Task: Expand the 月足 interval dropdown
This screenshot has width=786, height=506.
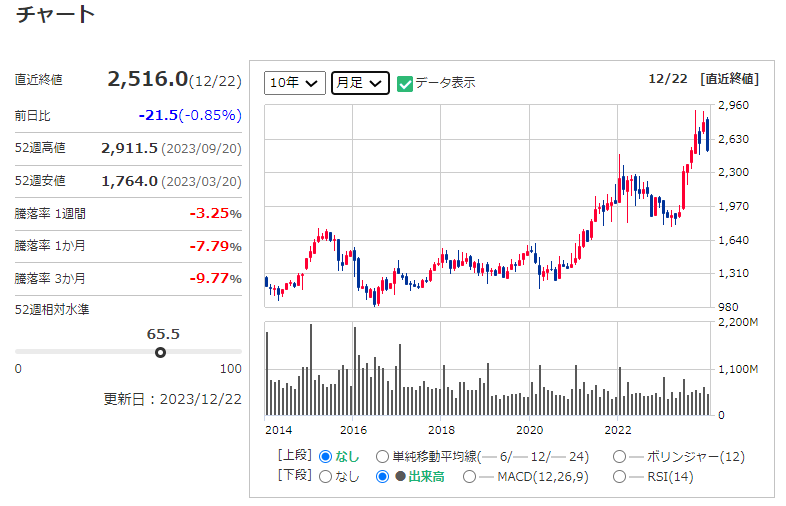Action: (x=360, y=83)
